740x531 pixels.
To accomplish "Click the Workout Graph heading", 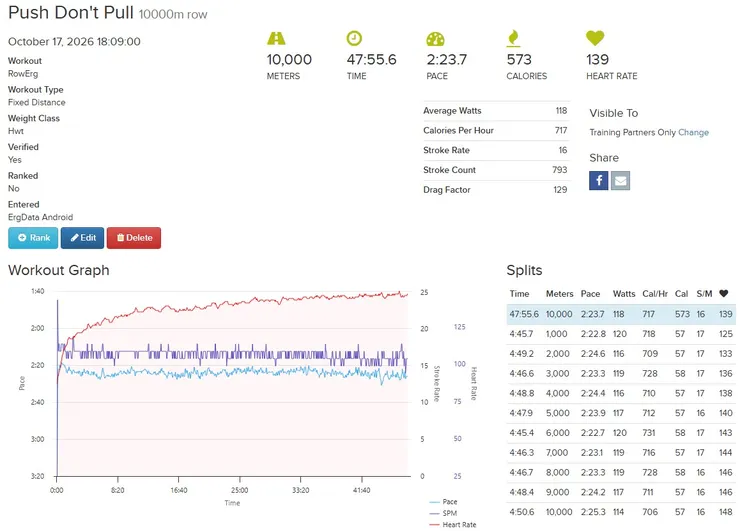I will 59,270.
